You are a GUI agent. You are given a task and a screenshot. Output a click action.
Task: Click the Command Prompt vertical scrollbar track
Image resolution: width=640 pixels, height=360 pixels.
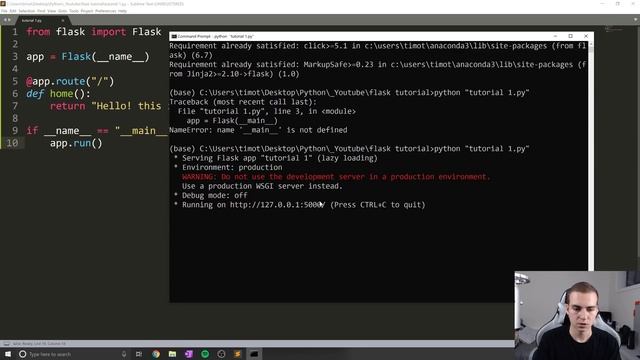pyautogui.click(x=591, y=163)
